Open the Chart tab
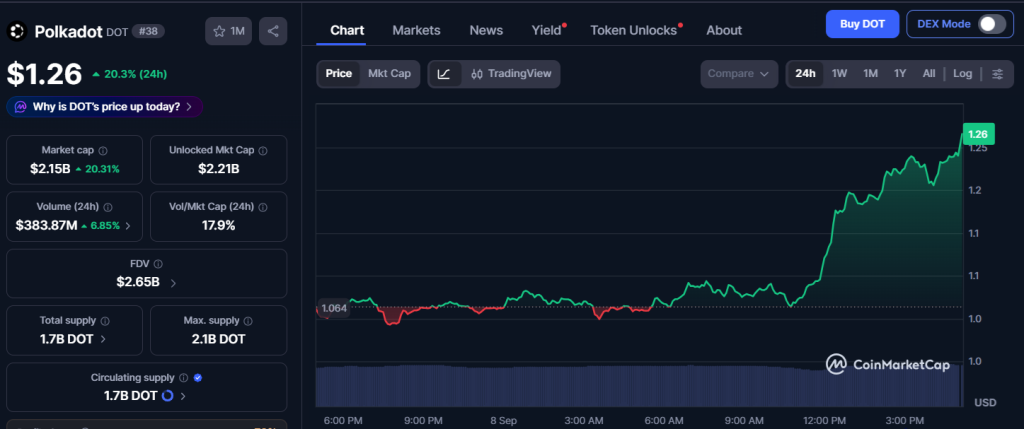 tap(347, 31)
